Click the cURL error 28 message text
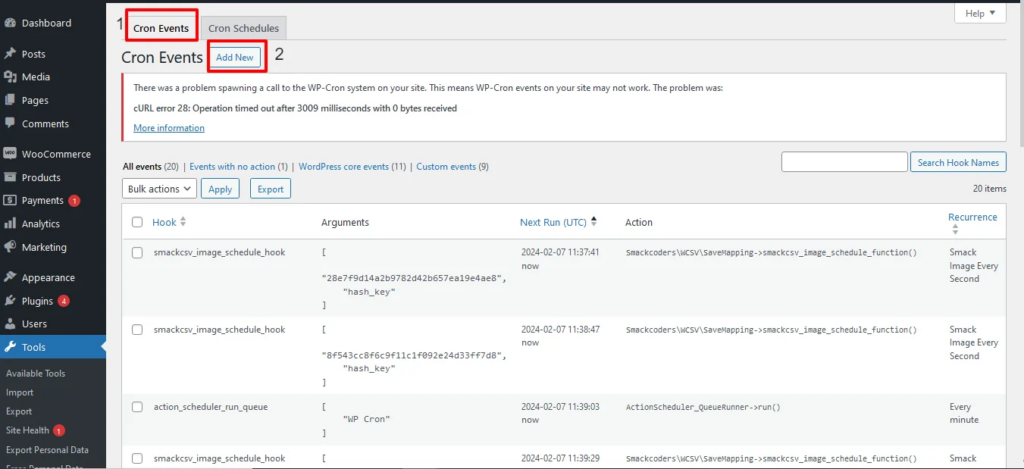Image resolution: width=1024 pixels, height=469 pixels. coord(295,108)
